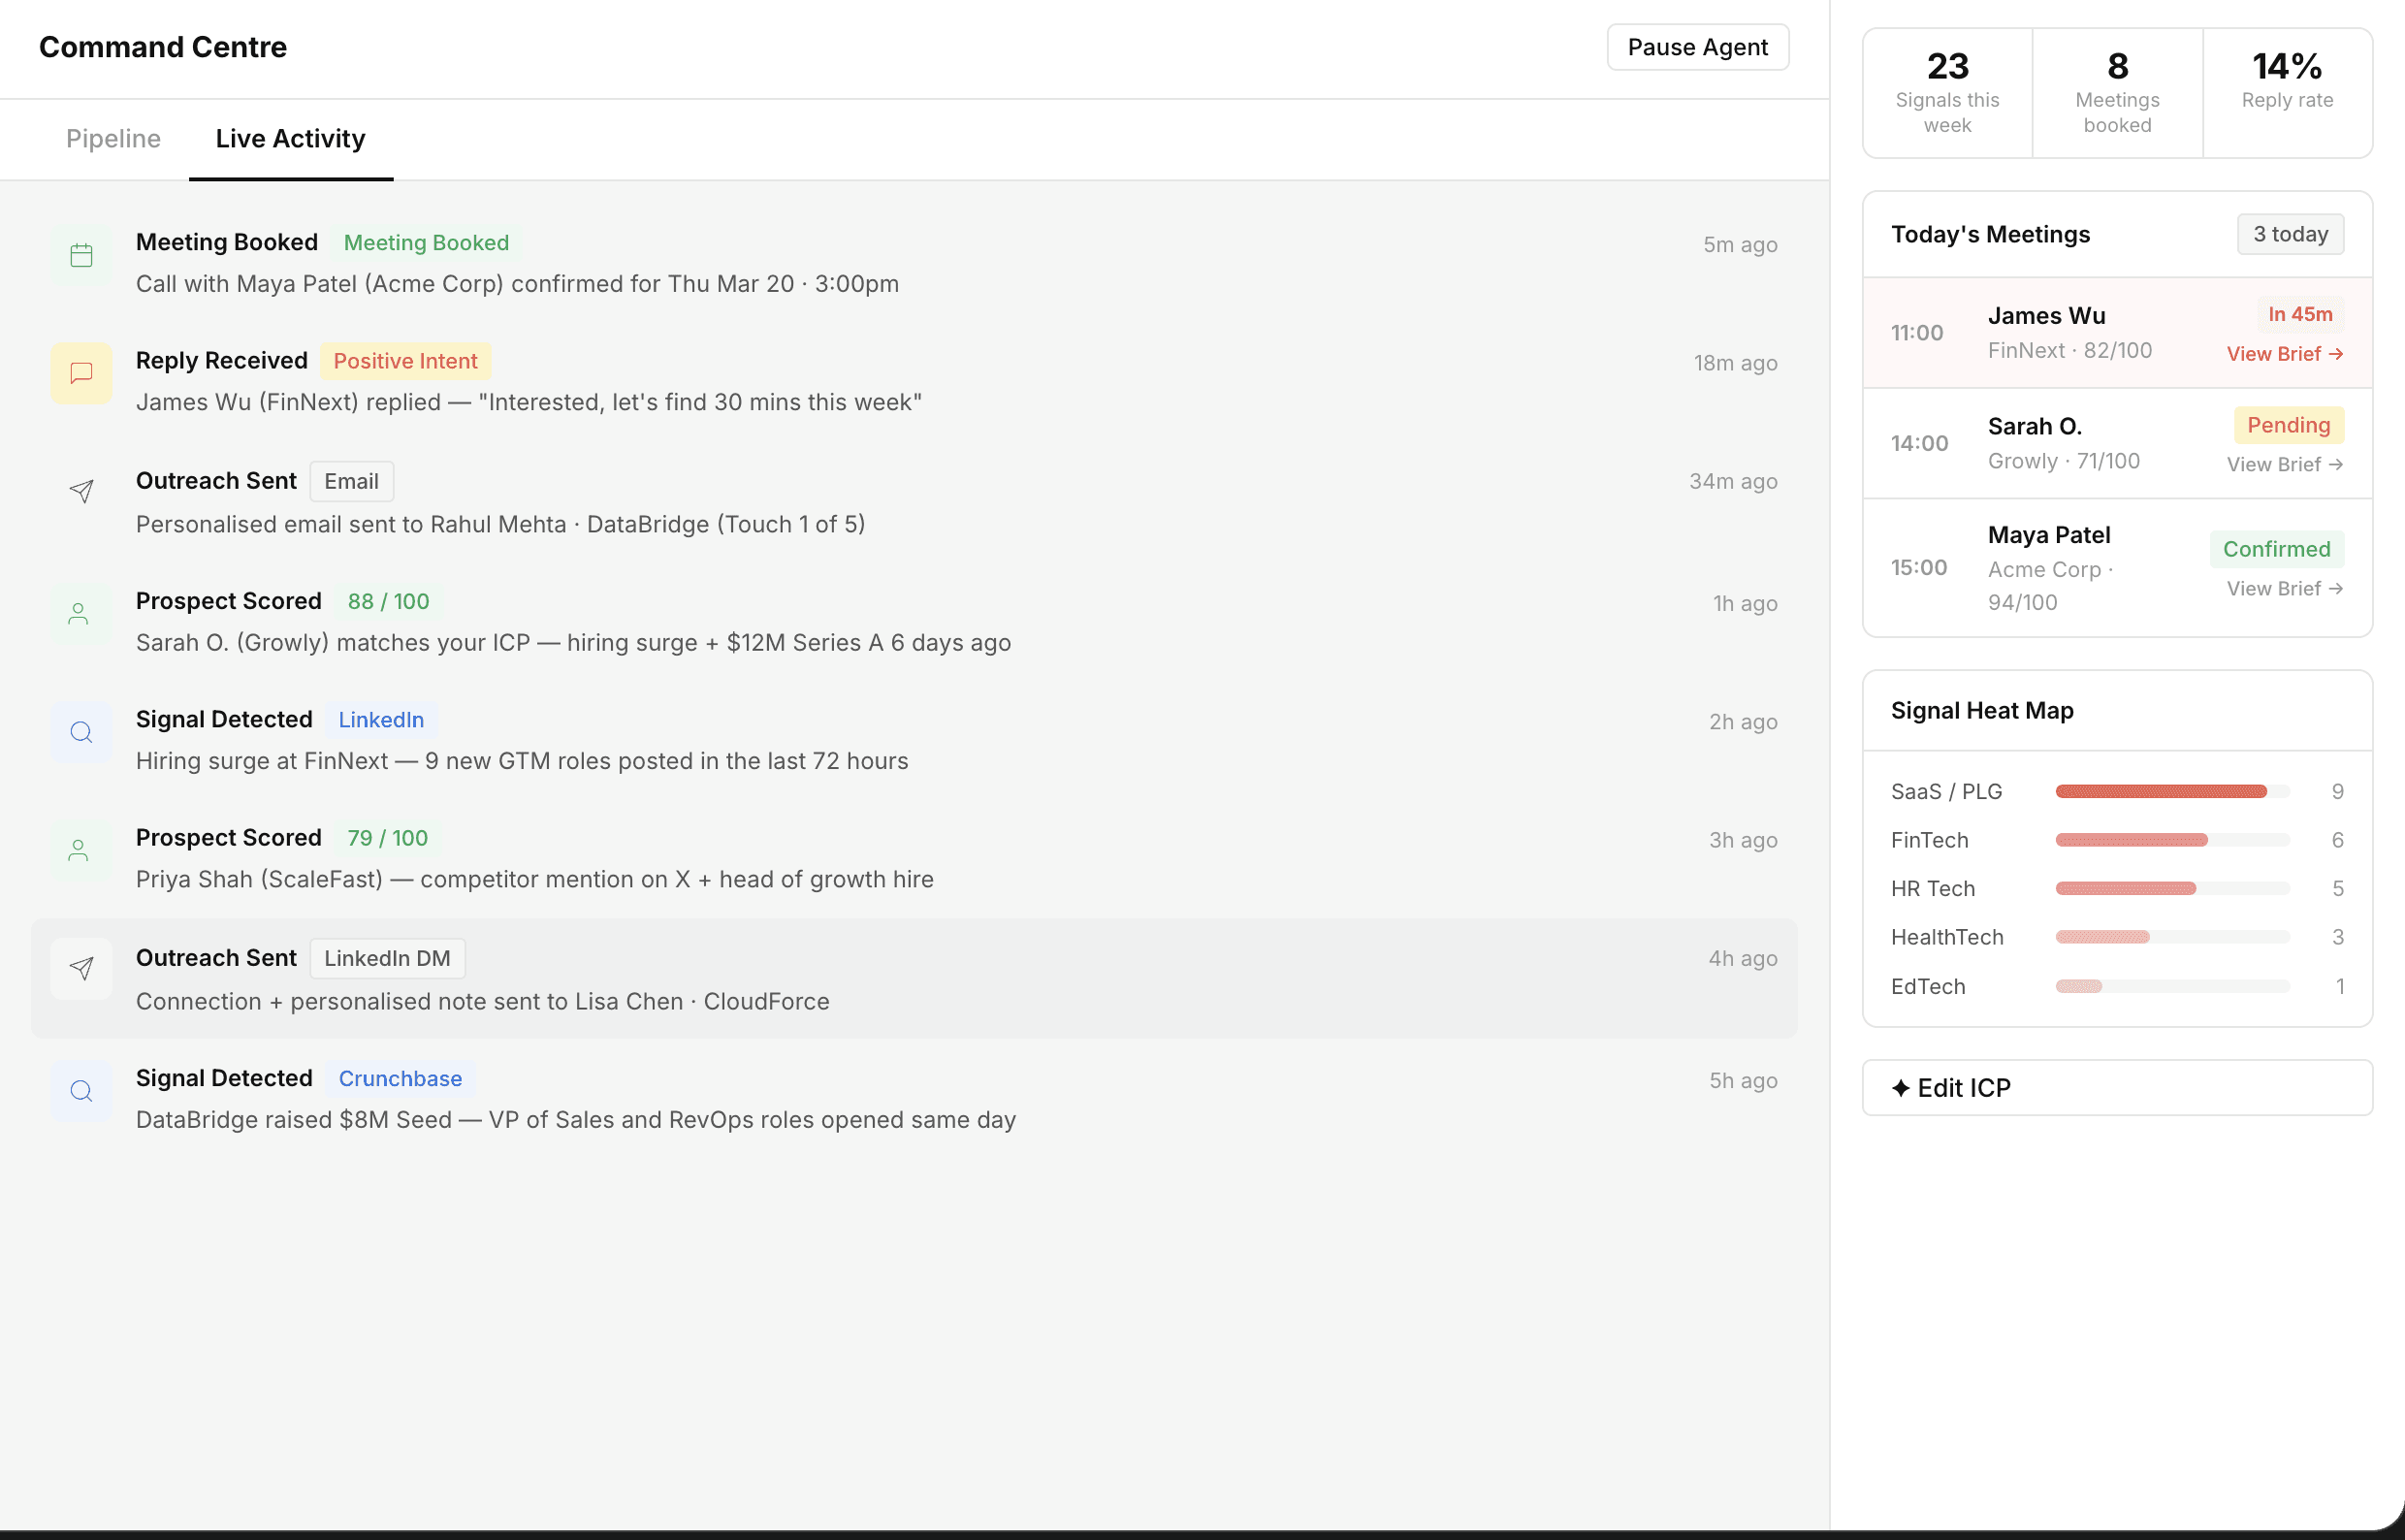Image resolution: width=2405 pixels, height=1540 pixels.
Task: Open View Brief for Sarah O.
Action: (x=2284, y=464)
